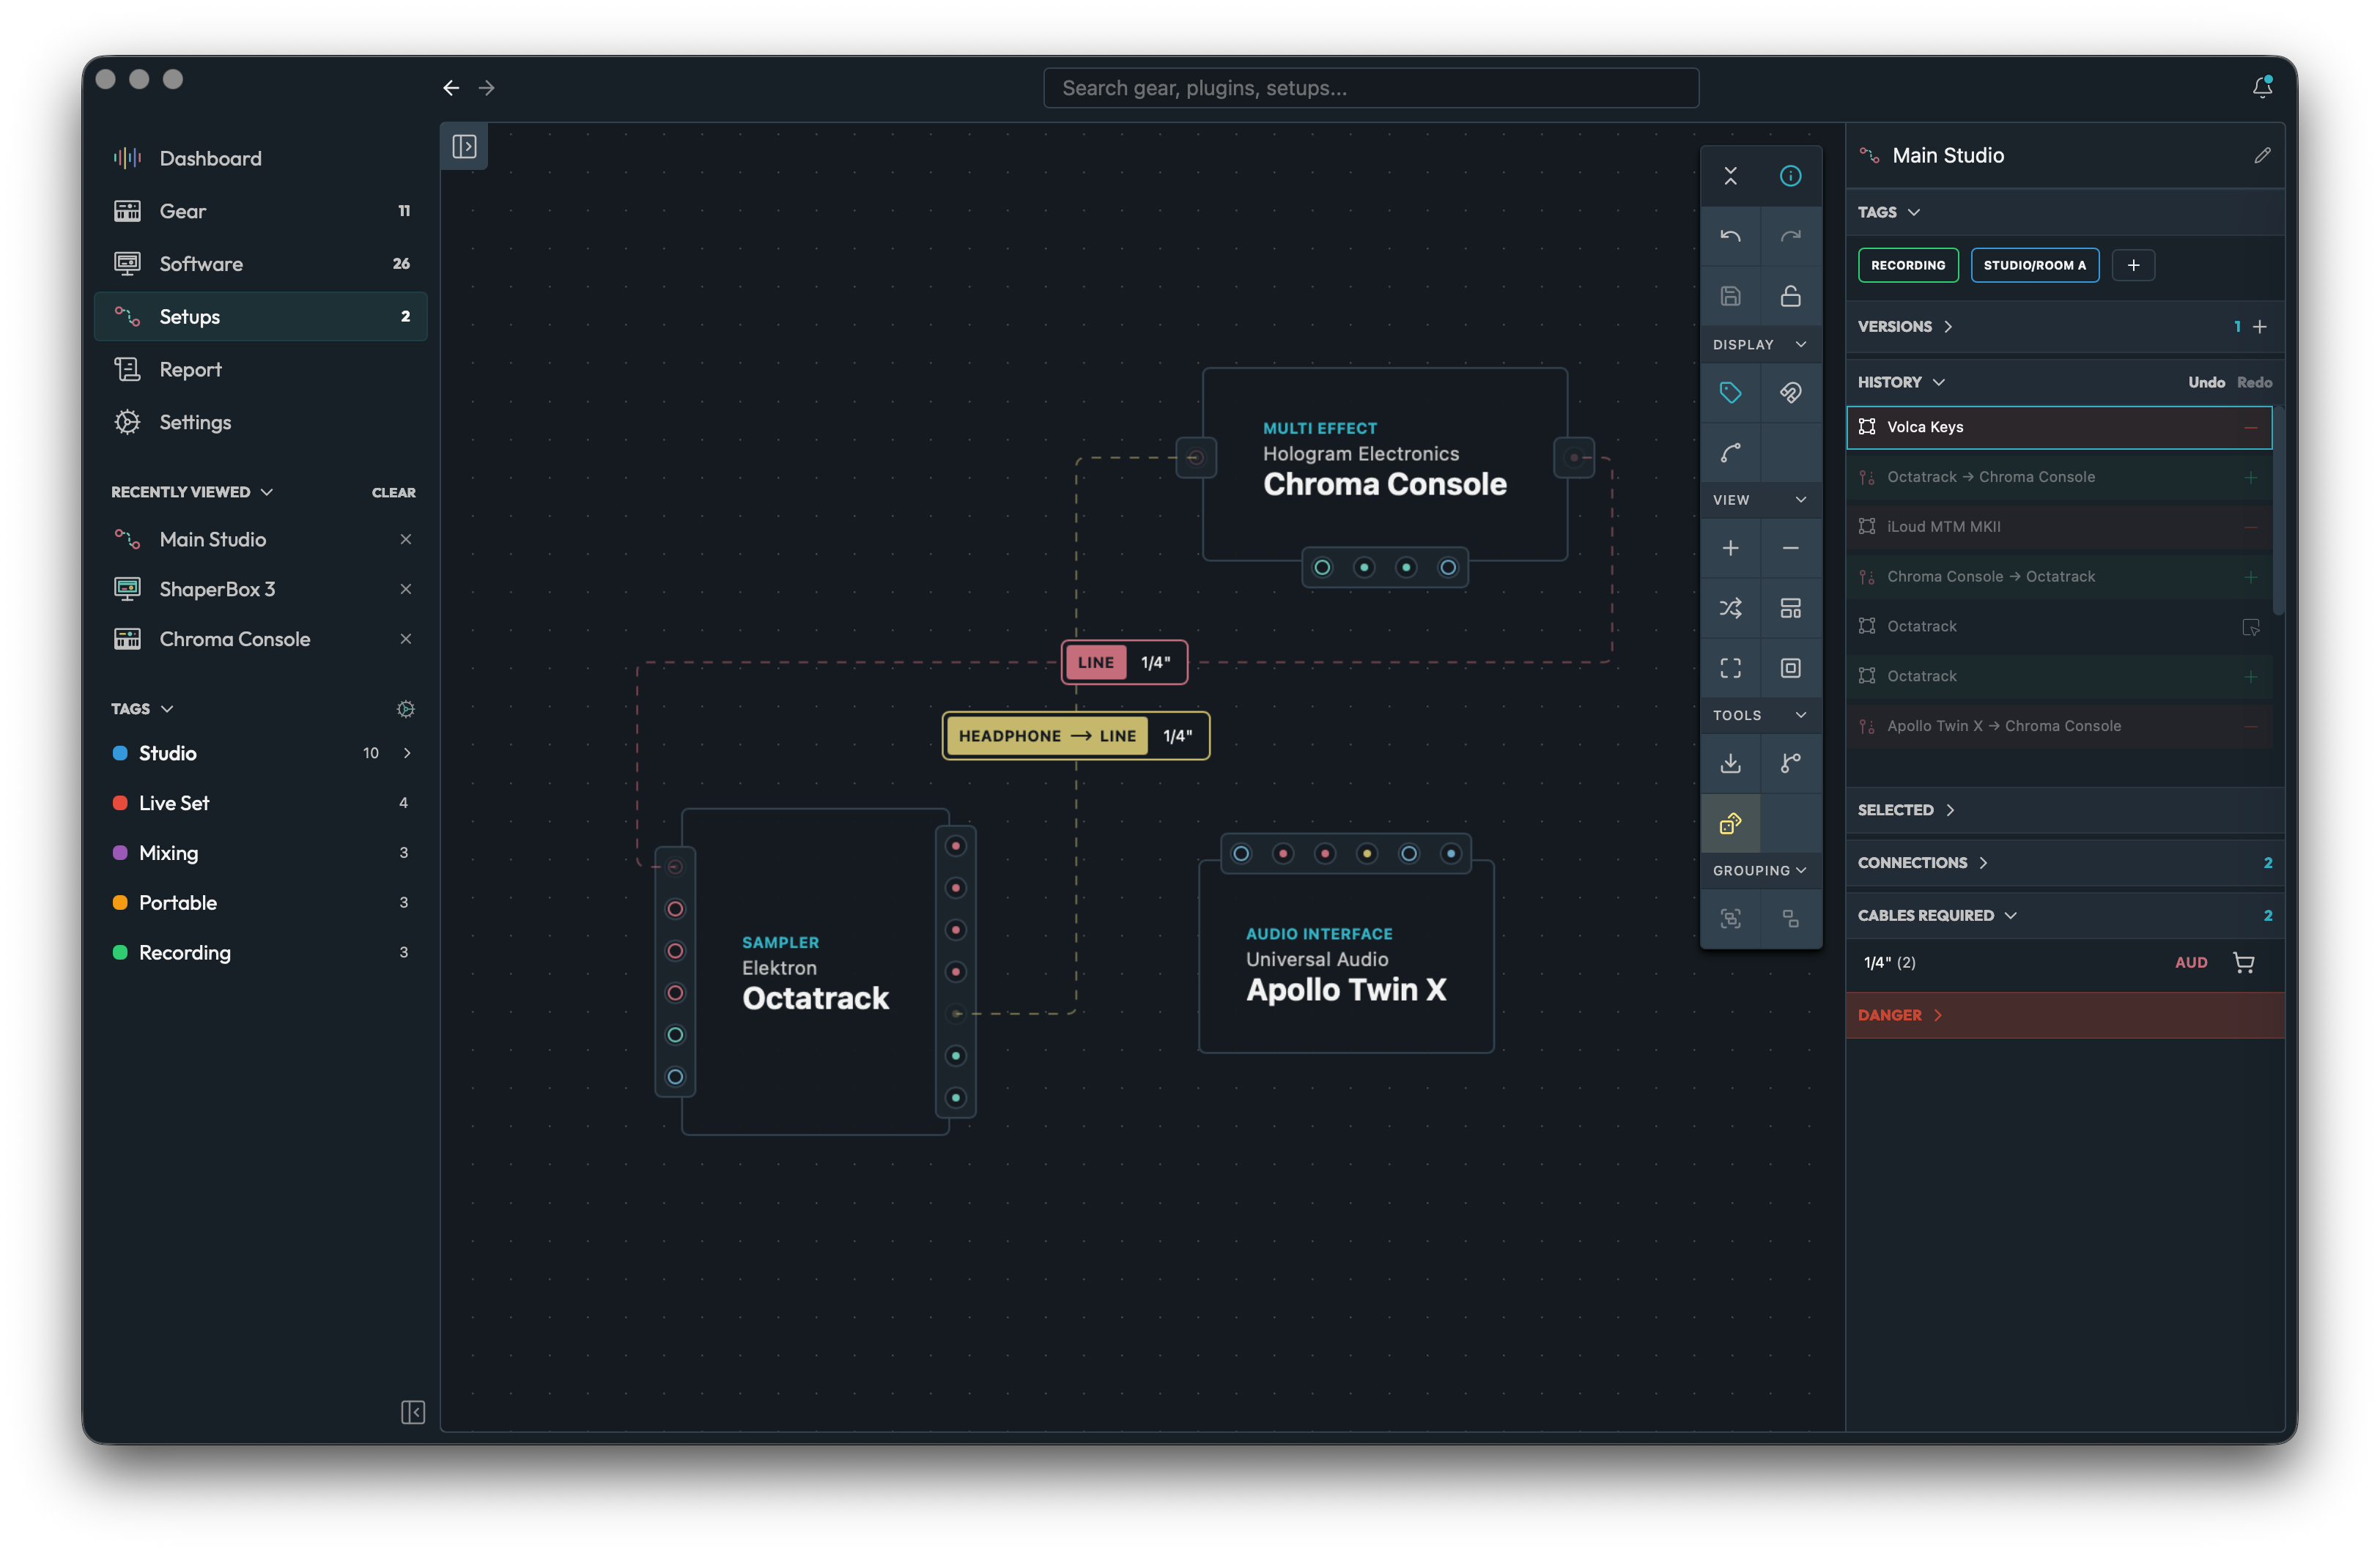
Task: Click CLEAR for recently viewed
Action: pyautogui.click(x=393, y=492)
